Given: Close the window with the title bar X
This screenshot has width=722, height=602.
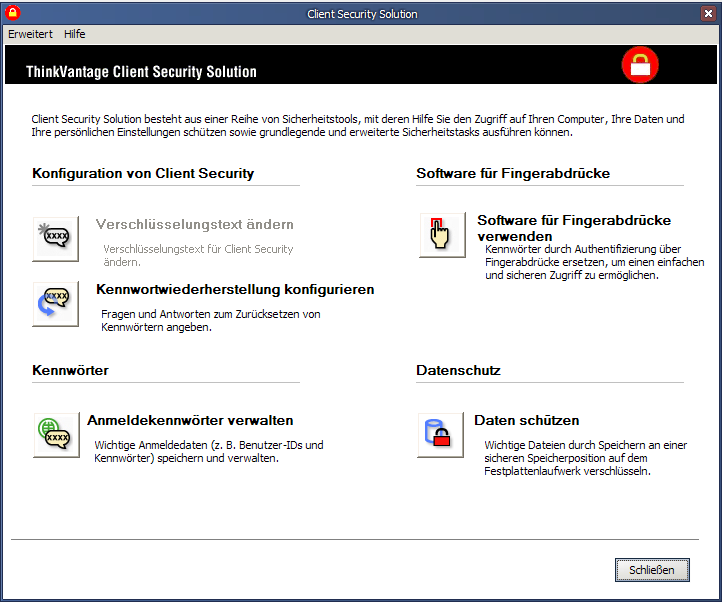Looking at the screenshot, I should [708, 14].
